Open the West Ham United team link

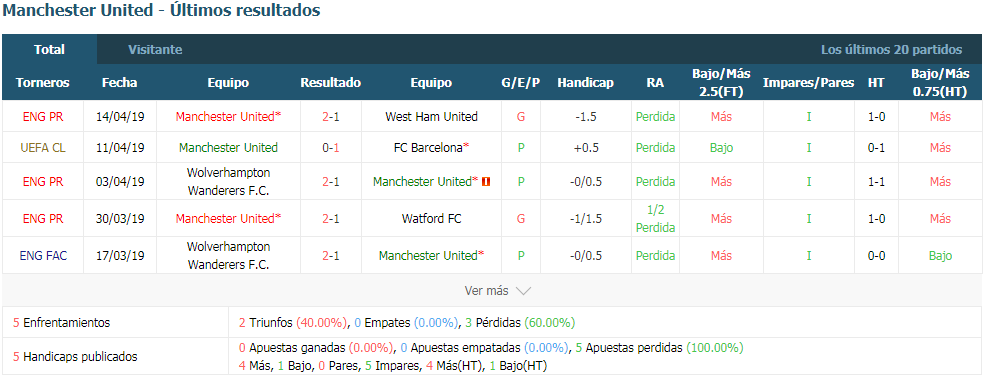click(431, 117)
